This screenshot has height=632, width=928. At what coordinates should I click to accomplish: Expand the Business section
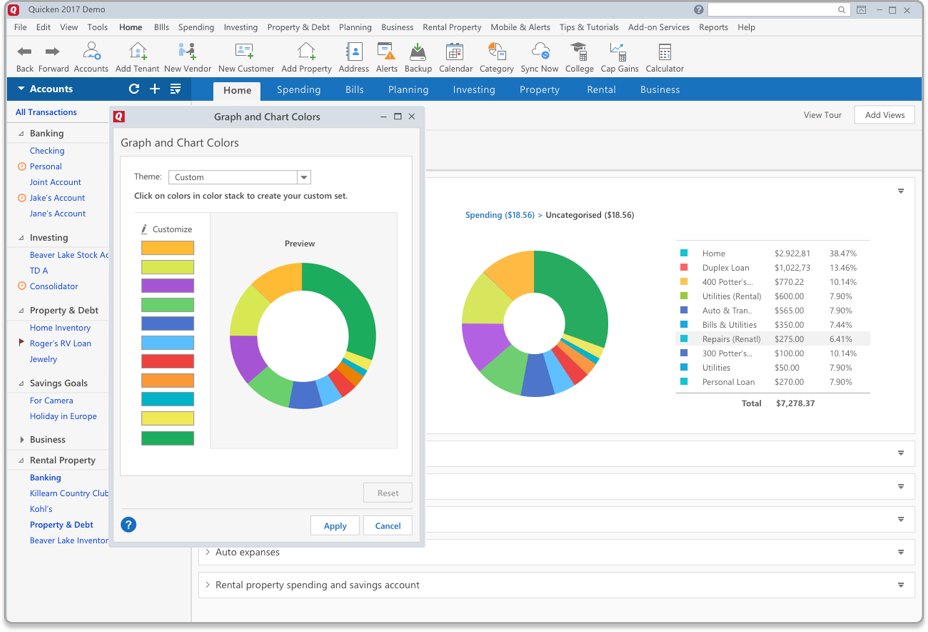coord(22,440)
